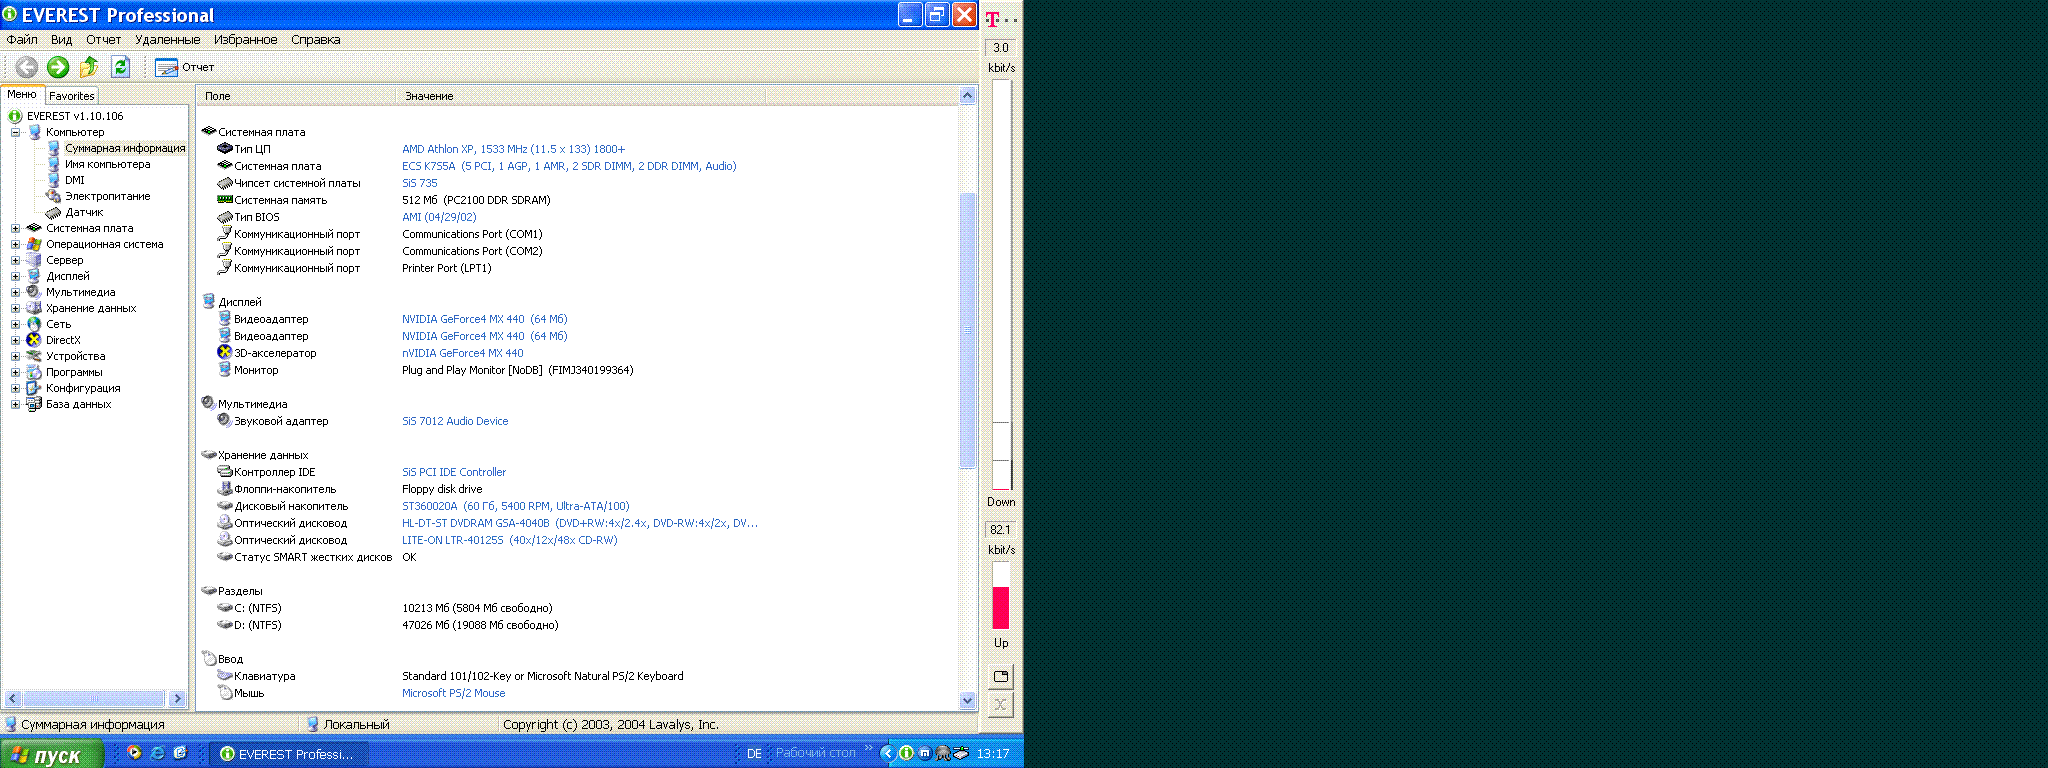This screenshot has width=2048, height=768.
Task: Click the Системная память memory icon
Action: pyautogui.click(x=225, y=199)
